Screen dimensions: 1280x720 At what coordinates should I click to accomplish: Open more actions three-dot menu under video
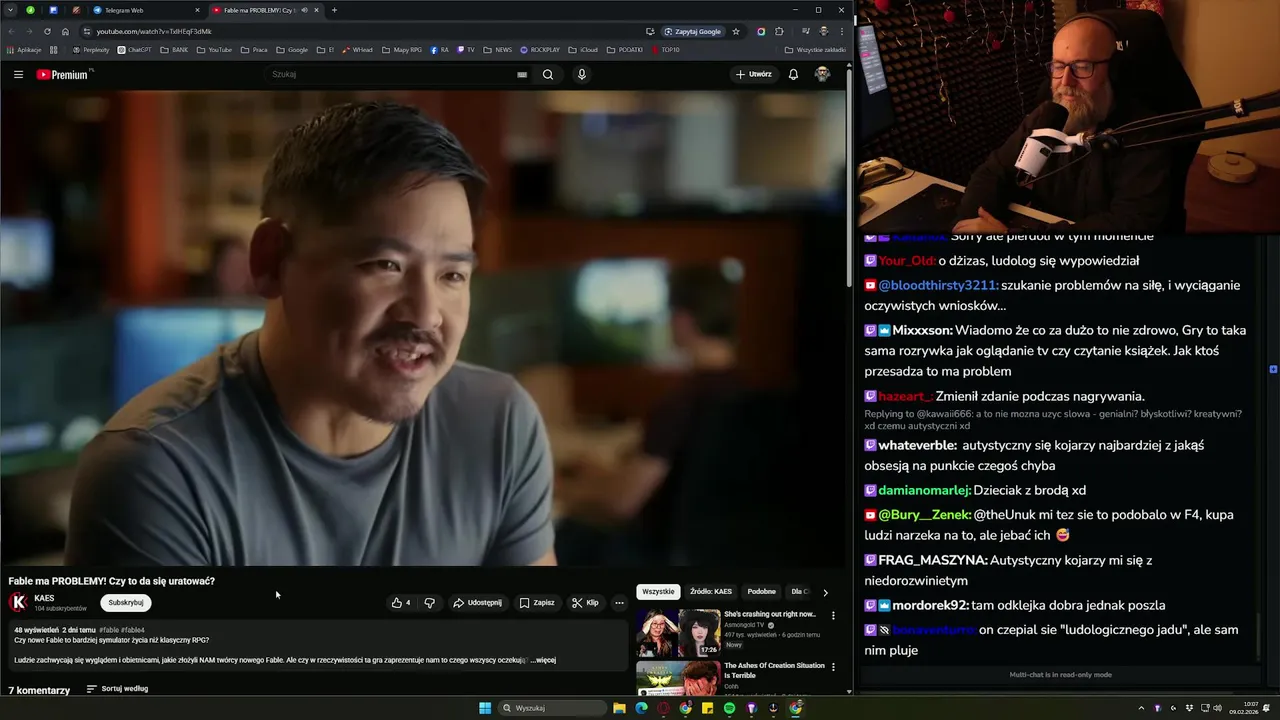619,603
